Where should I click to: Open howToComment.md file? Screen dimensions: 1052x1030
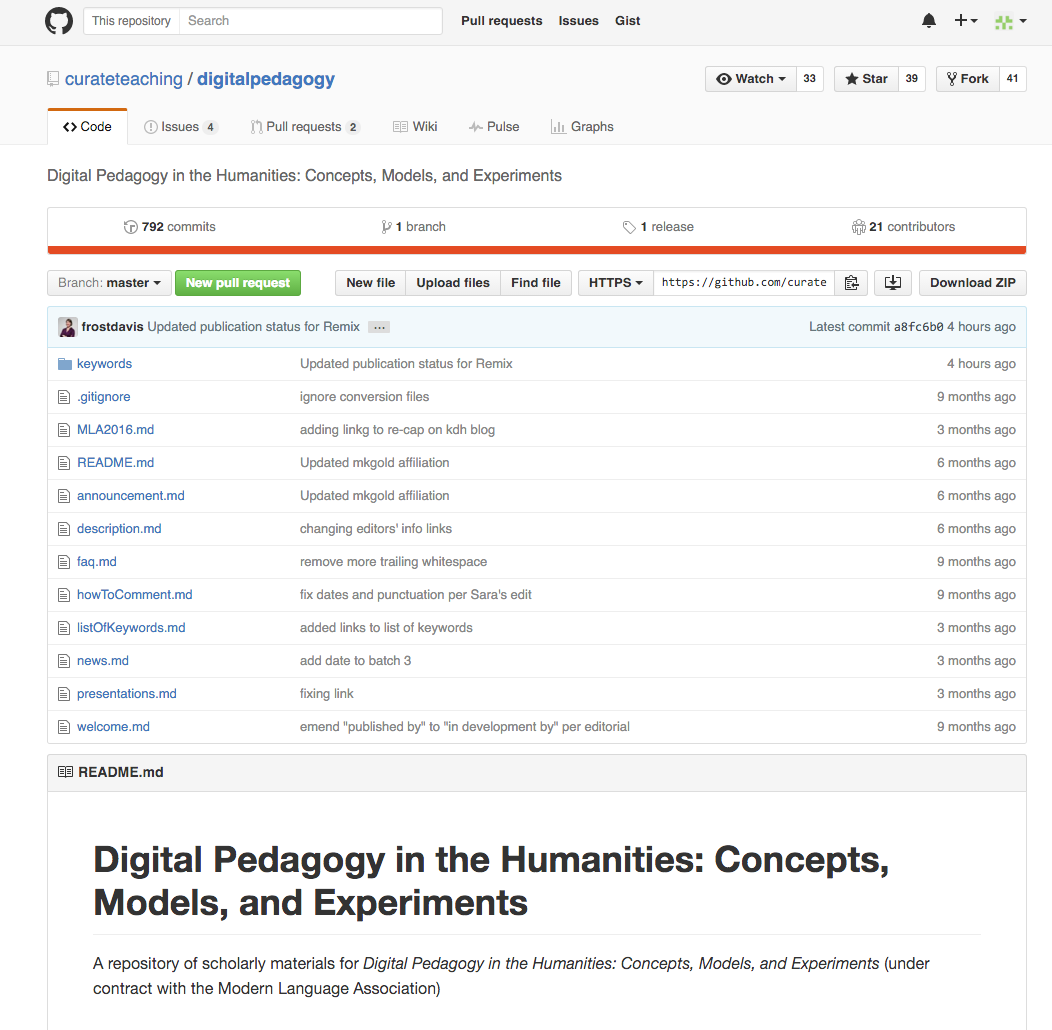(x=135, y=595)
